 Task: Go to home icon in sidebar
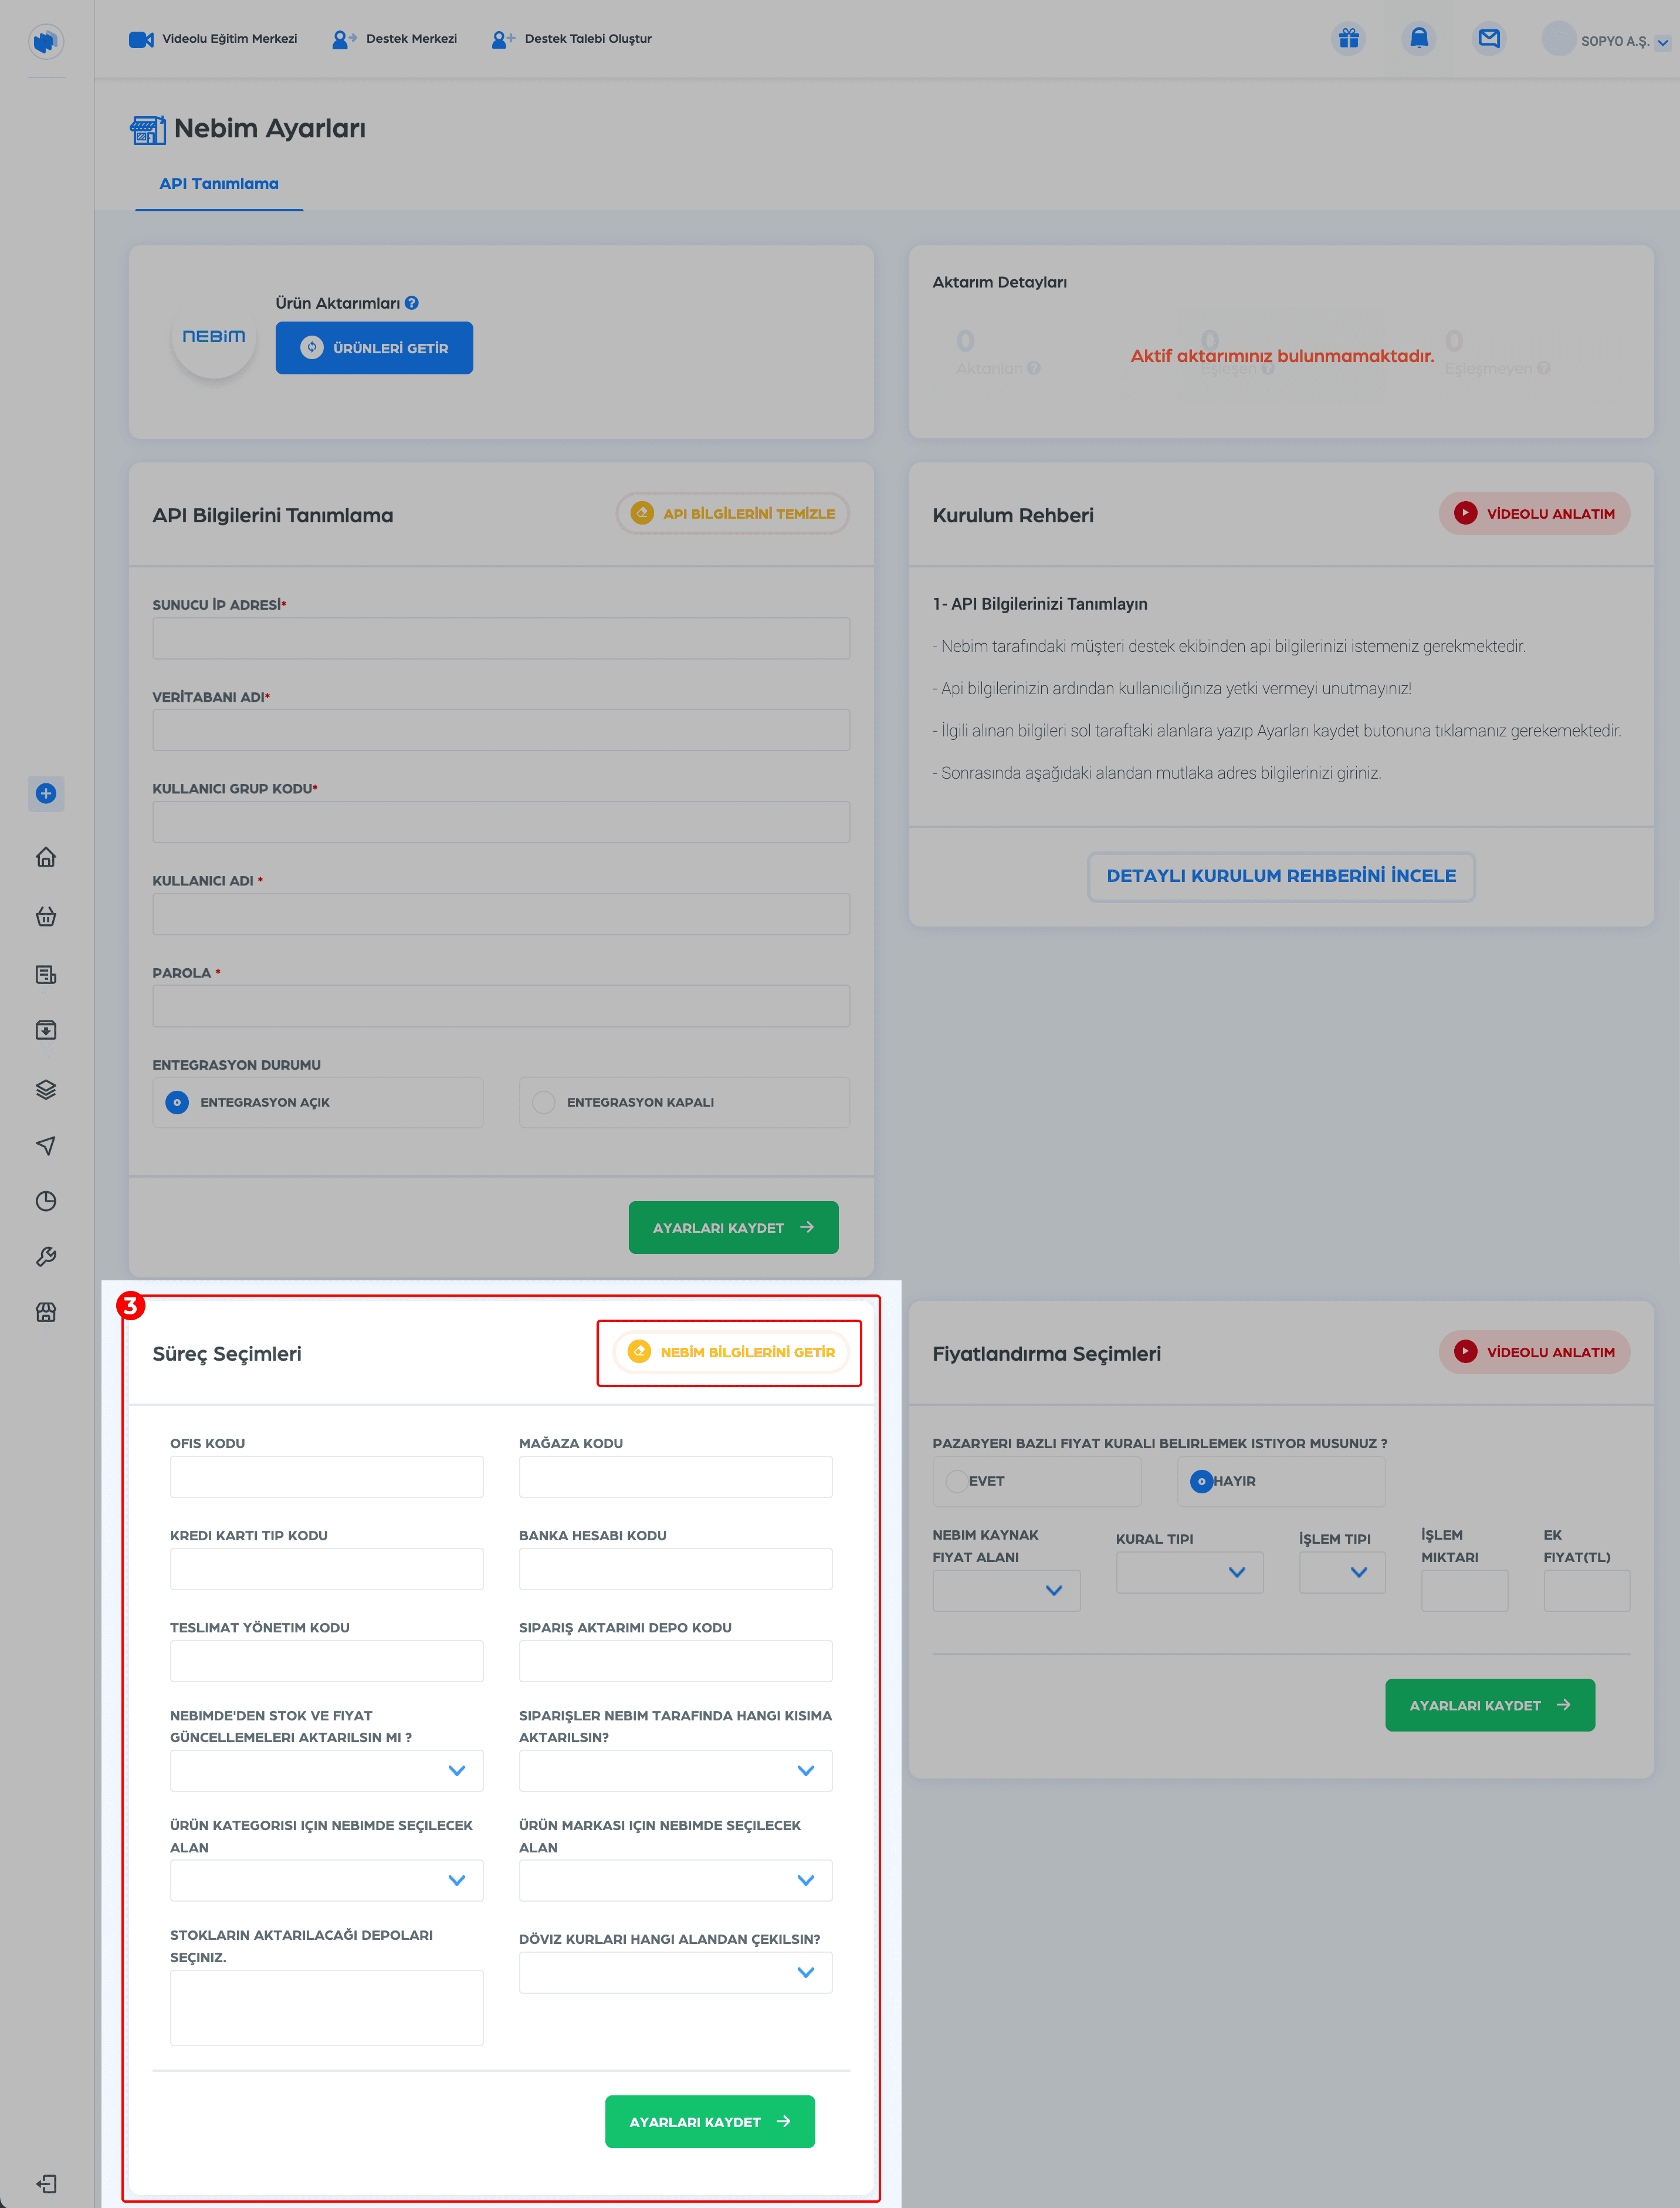tap(46, 857)
